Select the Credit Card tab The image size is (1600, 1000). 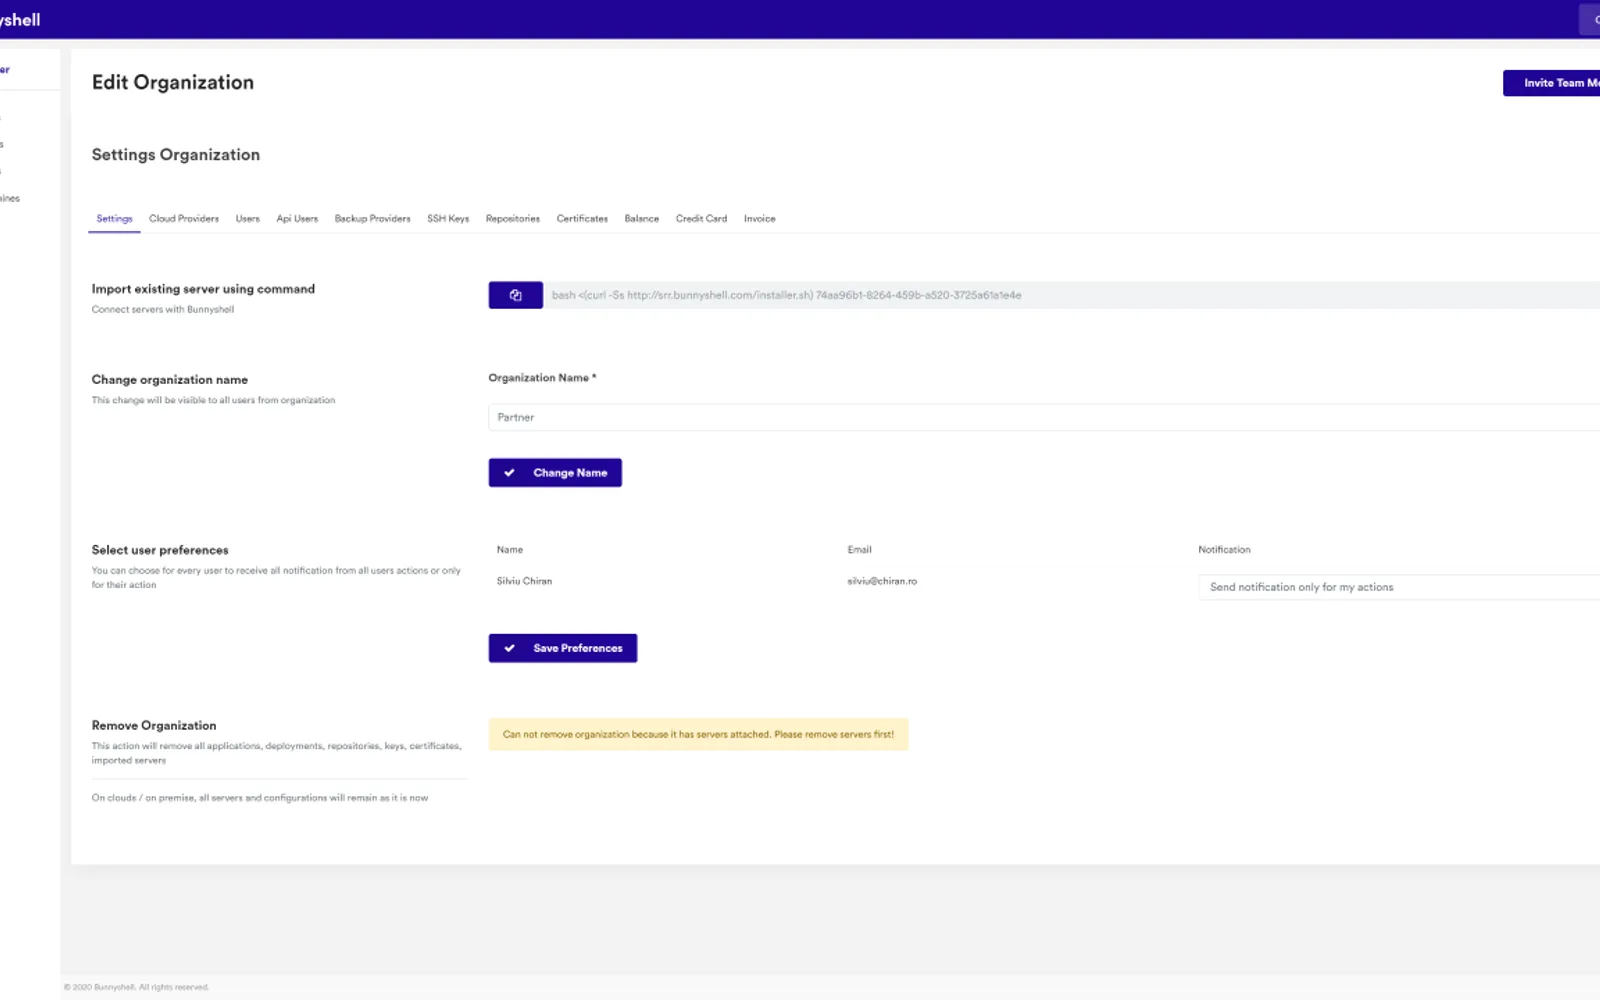701,218
